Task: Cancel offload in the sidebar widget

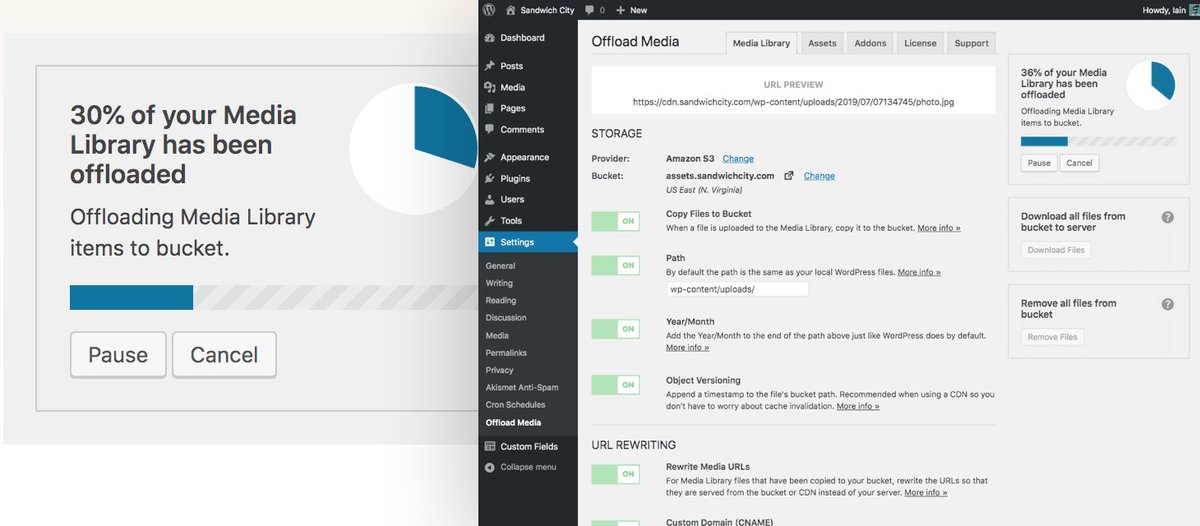Action: tap(1079, 162)
